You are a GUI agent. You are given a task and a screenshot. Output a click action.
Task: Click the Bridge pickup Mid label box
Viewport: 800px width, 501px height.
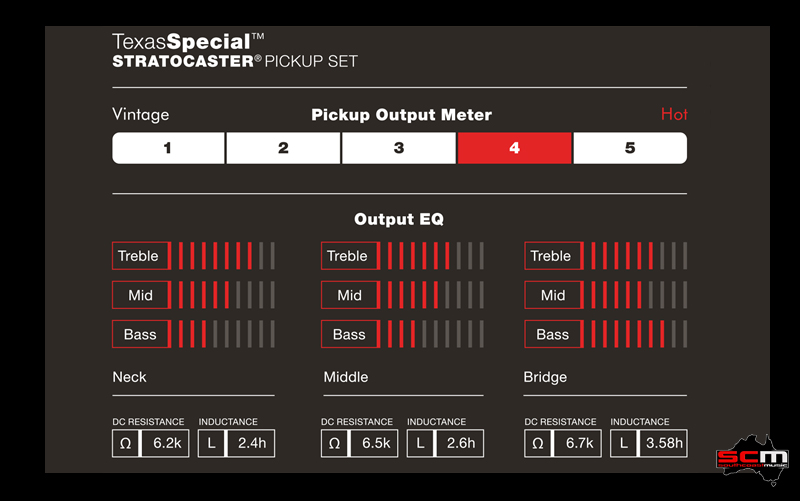pos(554,295)
